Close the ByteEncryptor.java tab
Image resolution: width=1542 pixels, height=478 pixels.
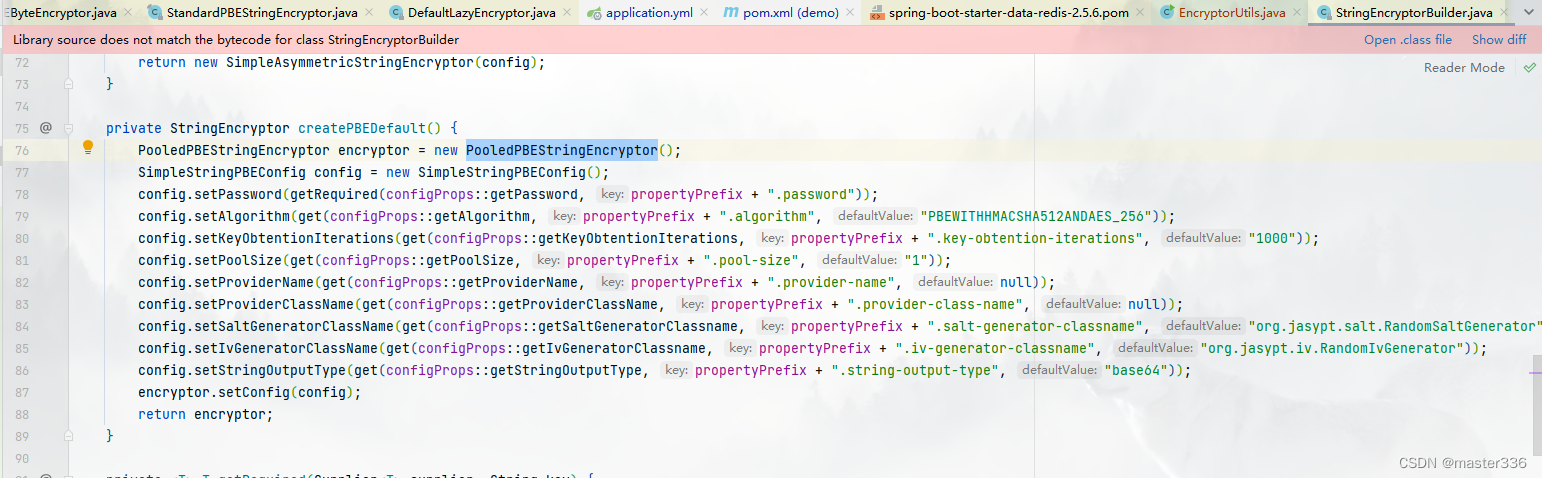click(x=128, y=13)
